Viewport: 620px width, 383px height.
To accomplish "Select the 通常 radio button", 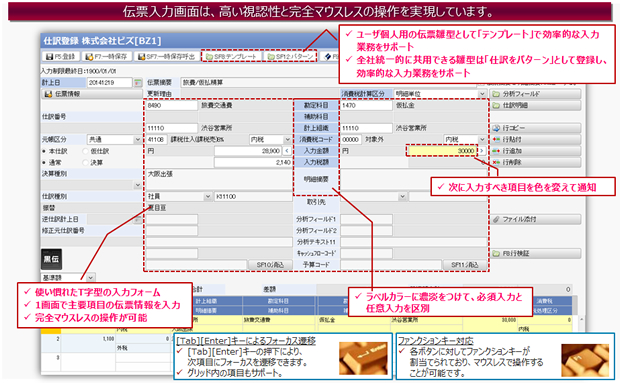I will coord(44,162).
